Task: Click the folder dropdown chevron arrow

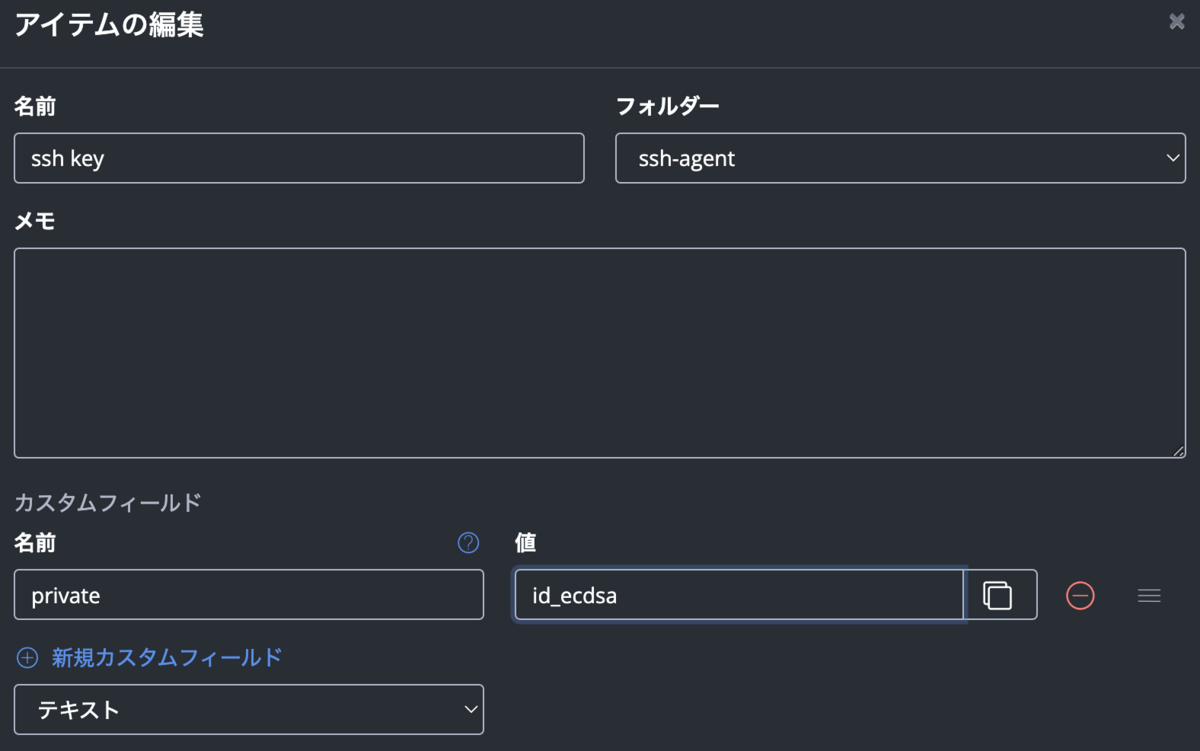Action: (1173, 158)
